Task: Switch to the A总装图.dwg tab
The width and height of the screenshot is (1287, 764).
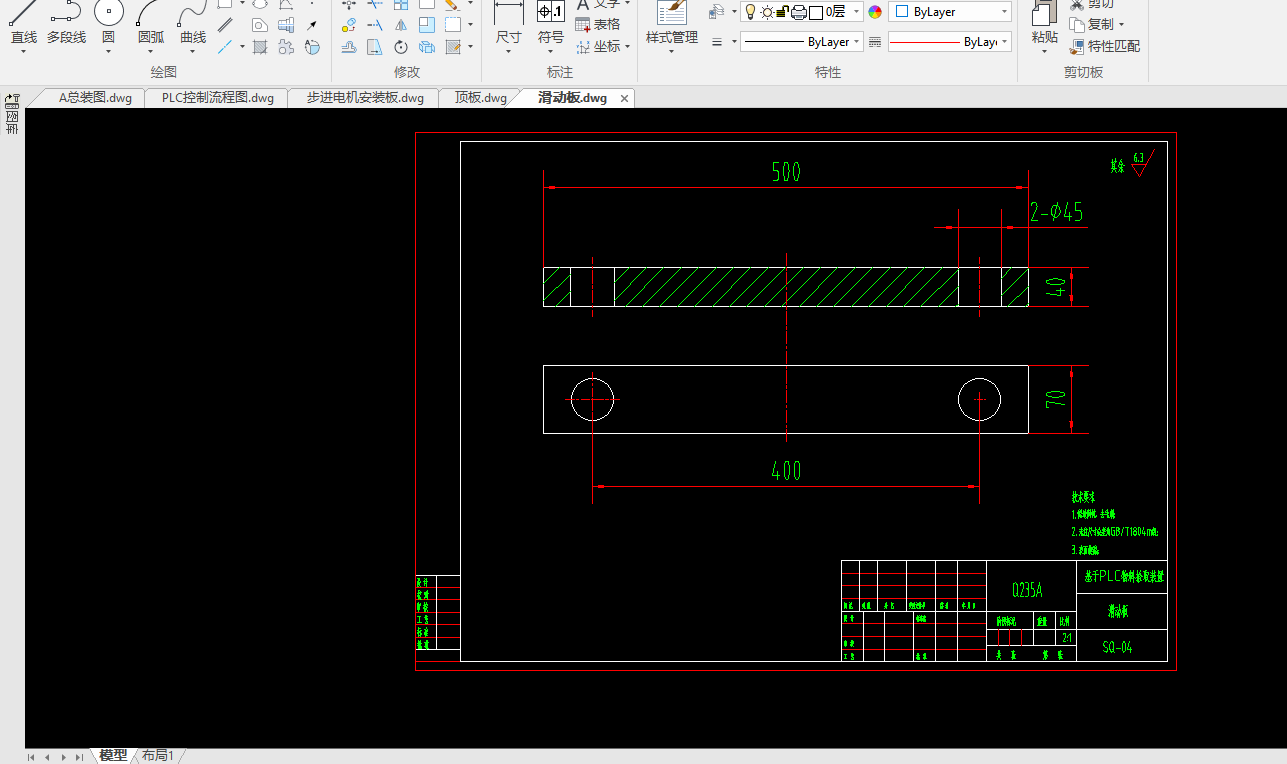Action: click(94, 98)
